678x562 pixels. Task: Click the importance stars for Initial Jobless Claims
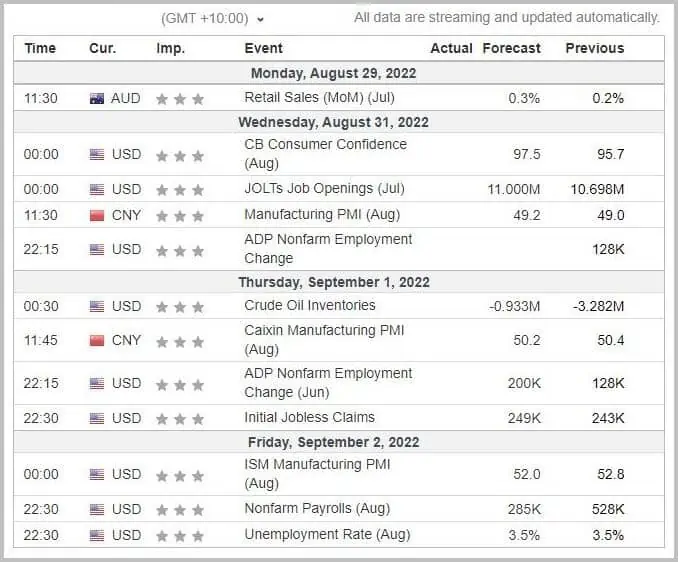point(180,419)
